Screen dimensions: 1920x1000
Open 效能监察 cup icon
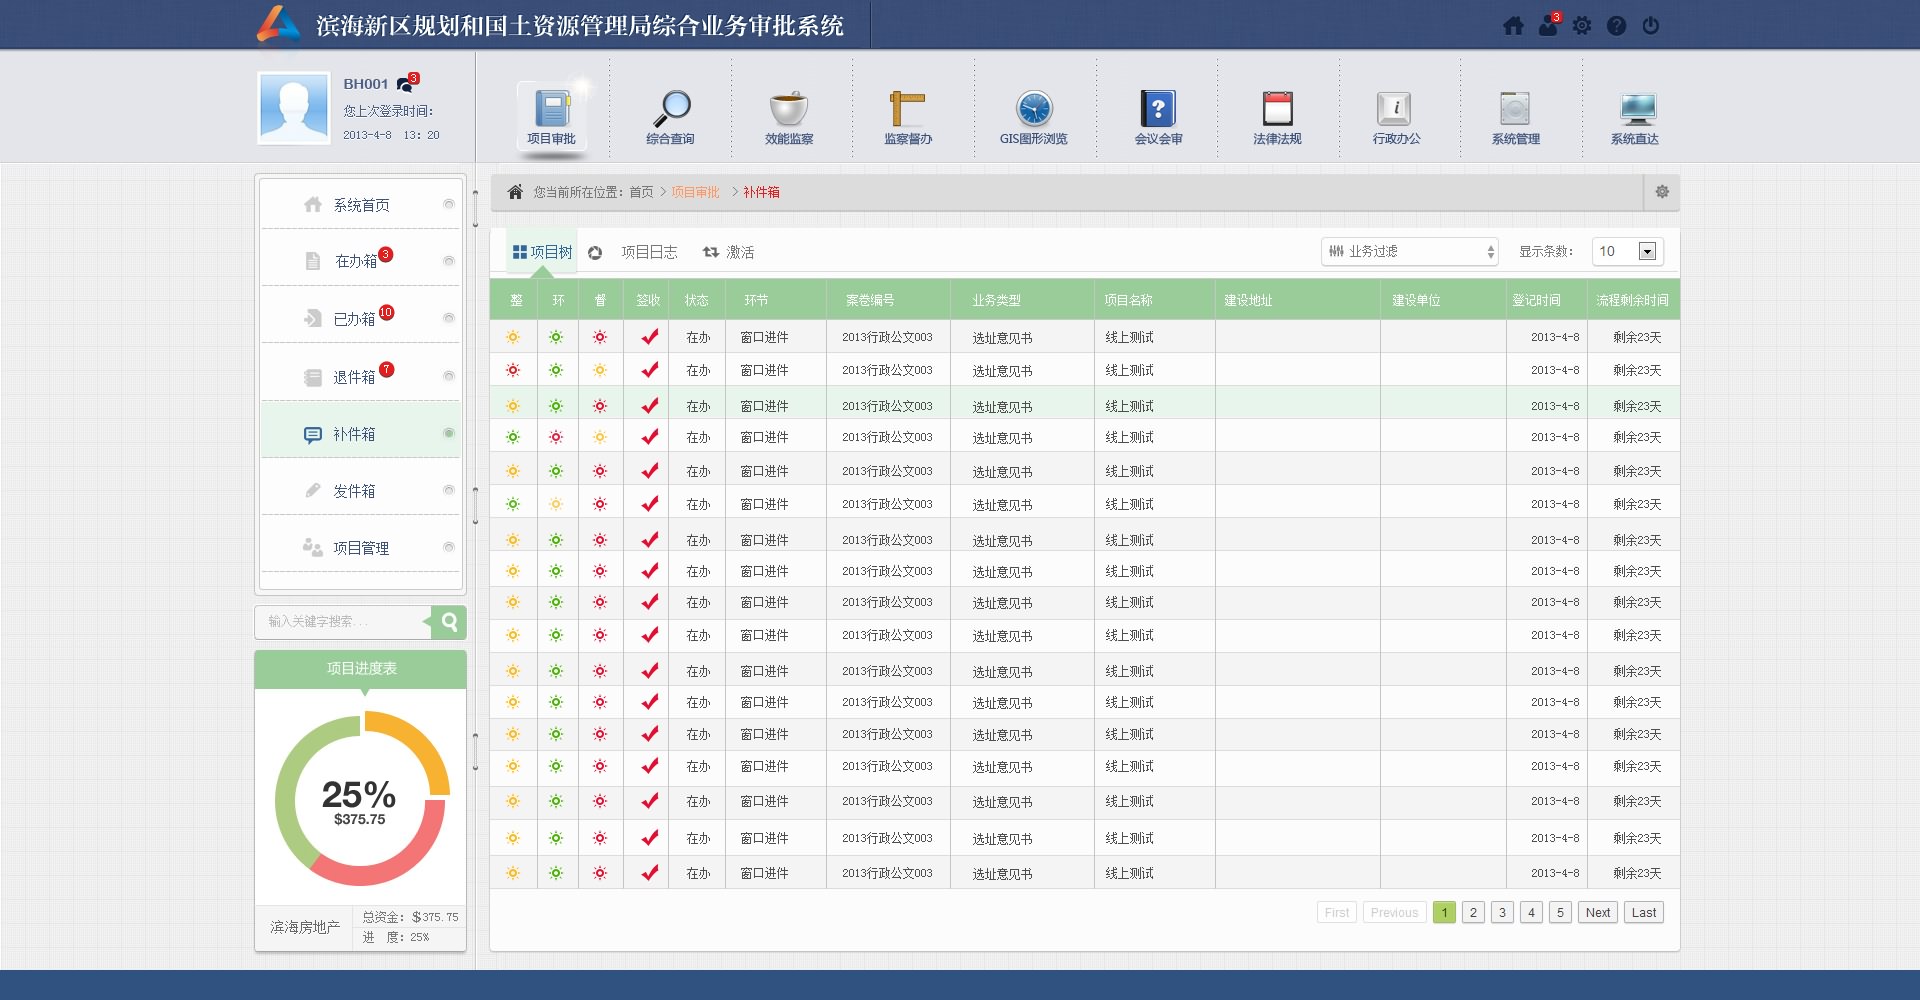[789, 118]
